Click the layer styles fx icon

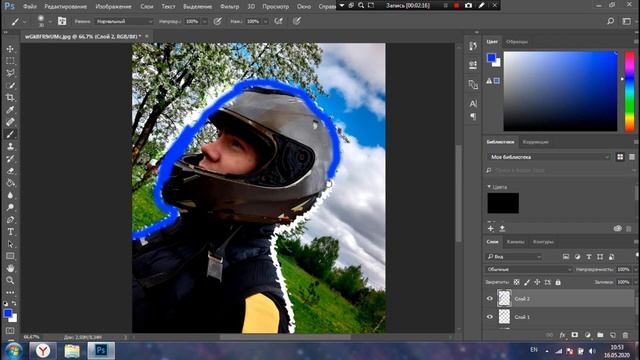coord(562,335)
